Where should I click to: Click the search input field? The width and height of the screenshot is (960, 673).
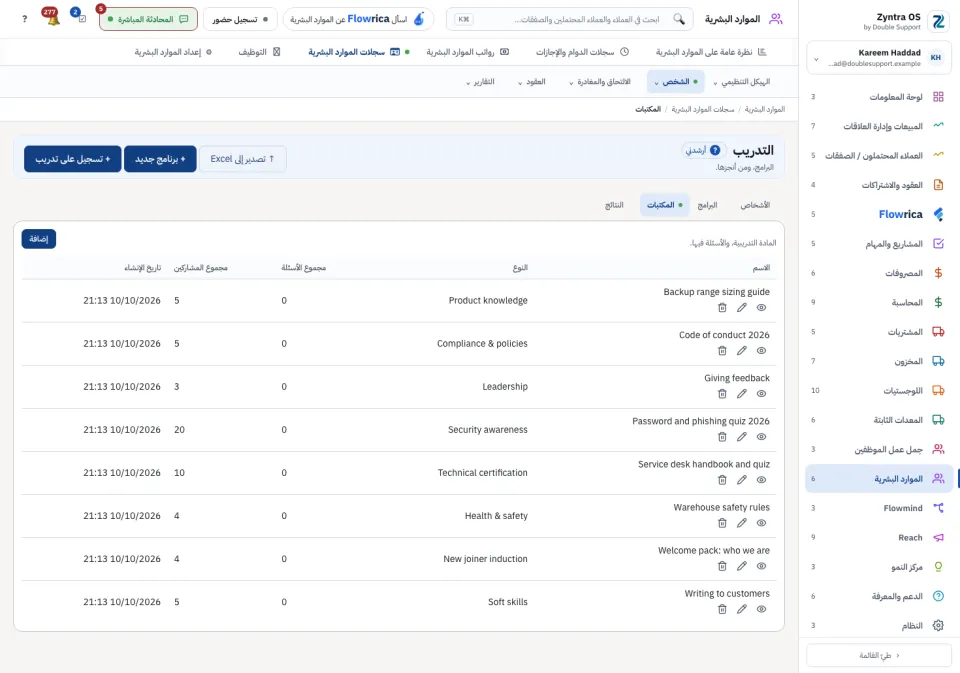pos(570,19)
